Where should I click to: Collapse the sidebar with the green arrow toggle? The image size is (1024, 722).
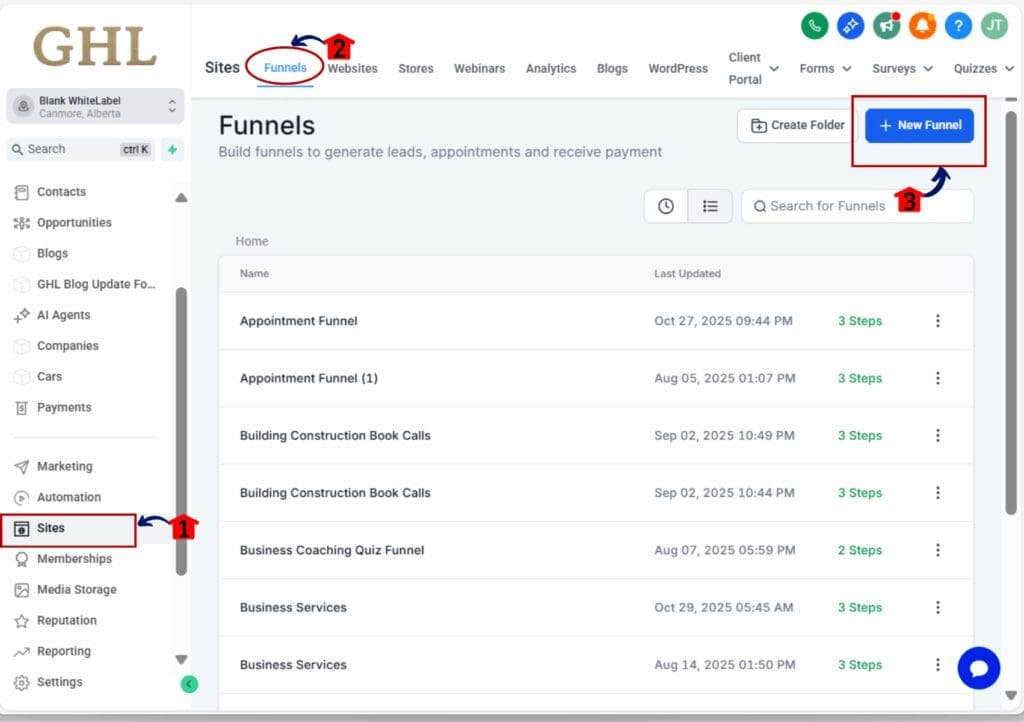(x=189, y=684)
